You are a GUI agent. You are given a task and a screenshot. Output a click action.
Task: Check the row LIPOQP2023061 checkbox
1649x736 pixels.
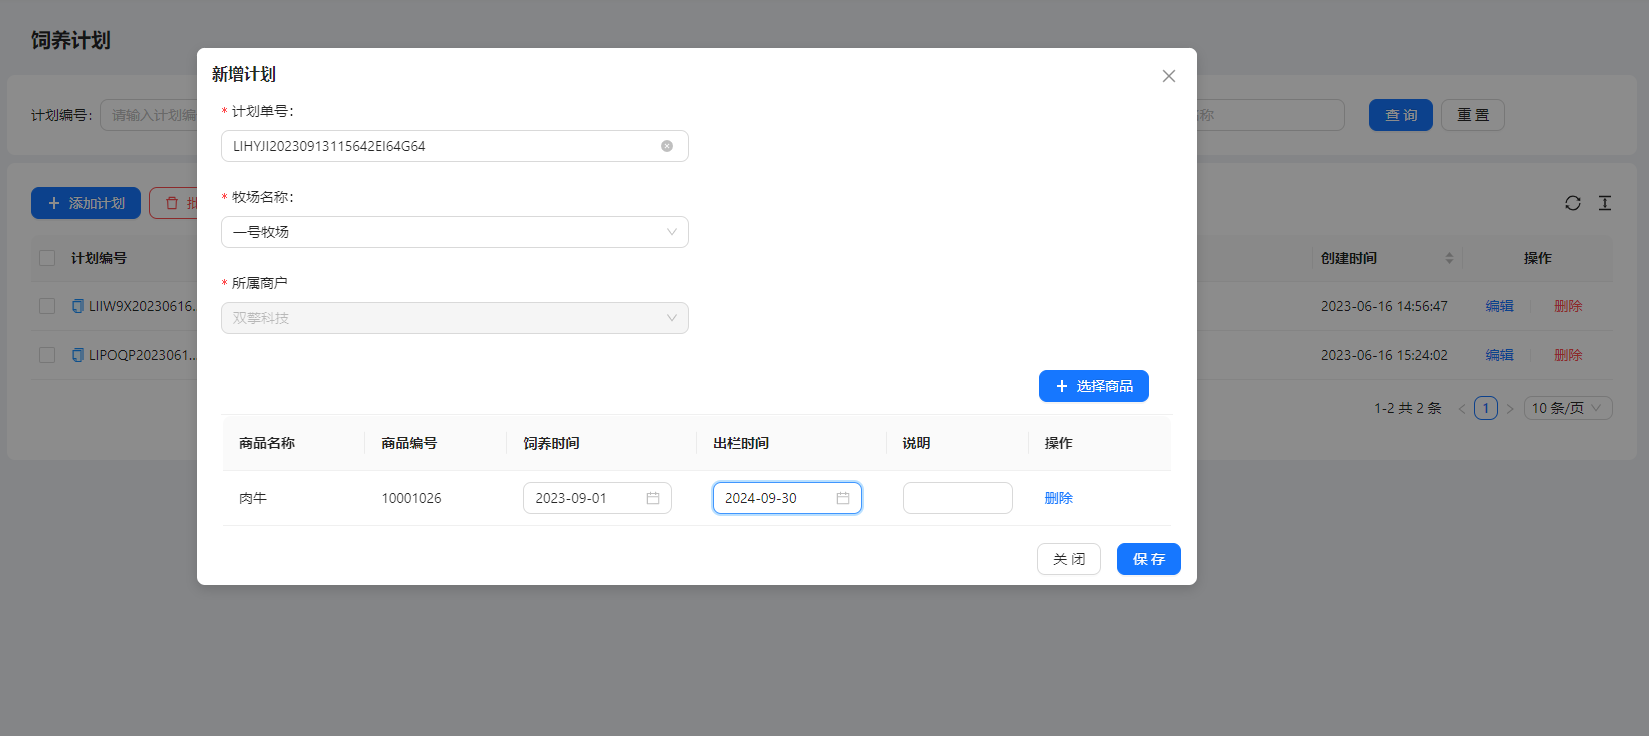(47, 355)
